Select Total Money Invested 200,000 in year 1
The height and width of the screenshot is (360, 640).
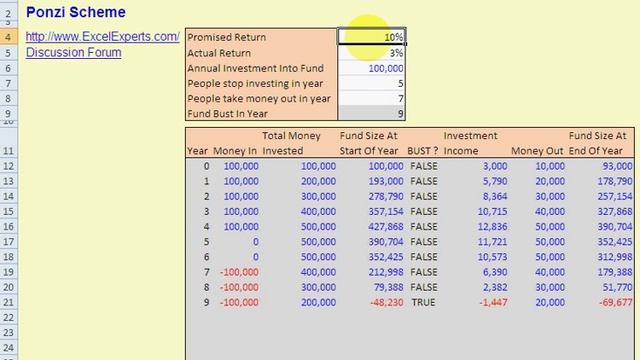(x=318, y=181)
